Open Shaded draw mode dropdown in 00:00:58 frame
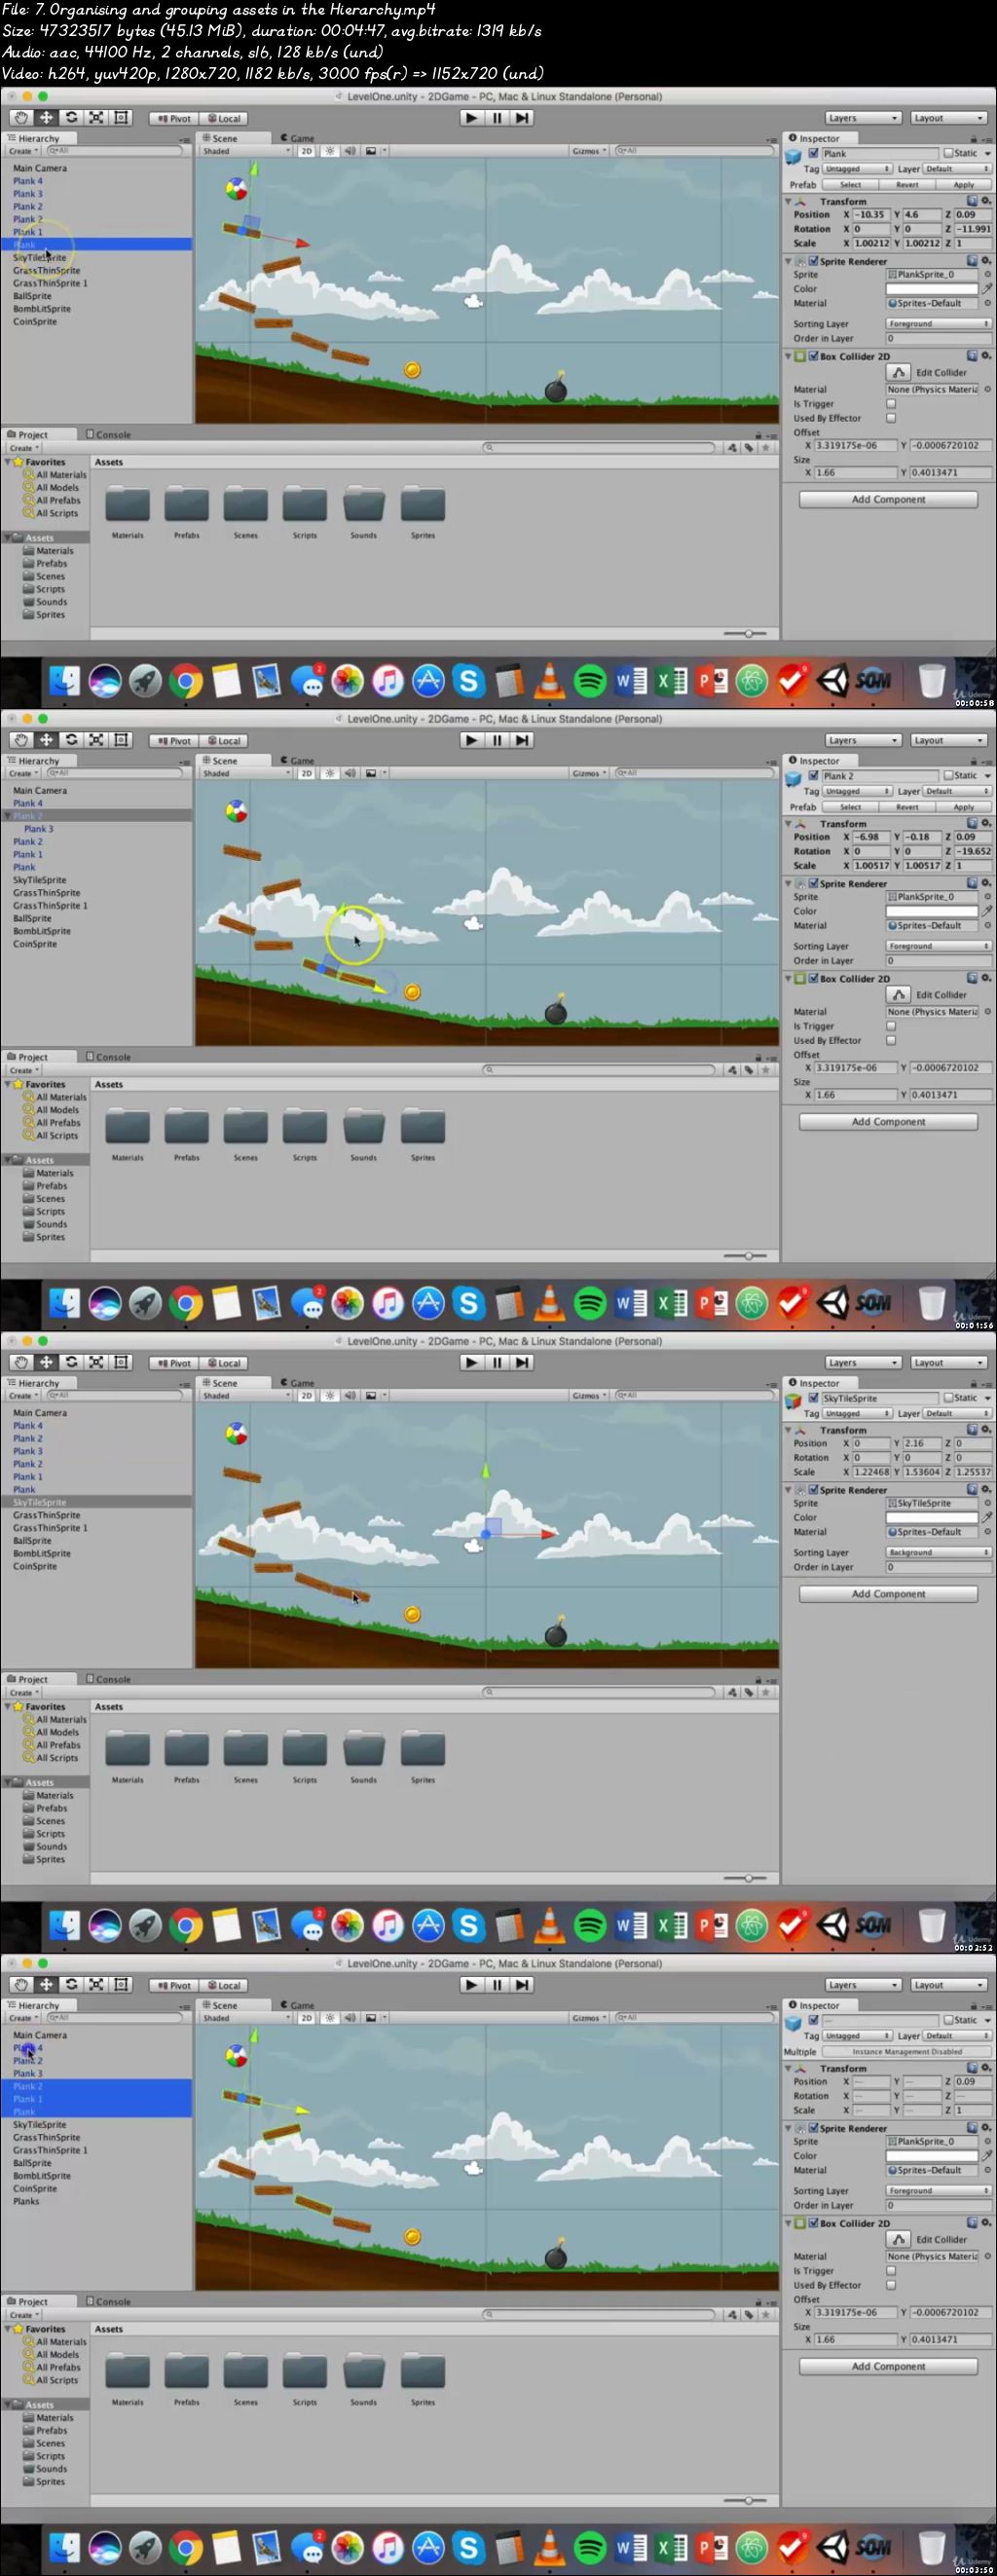The height and width of the screenshot is (2576, 997). [245, 151]
